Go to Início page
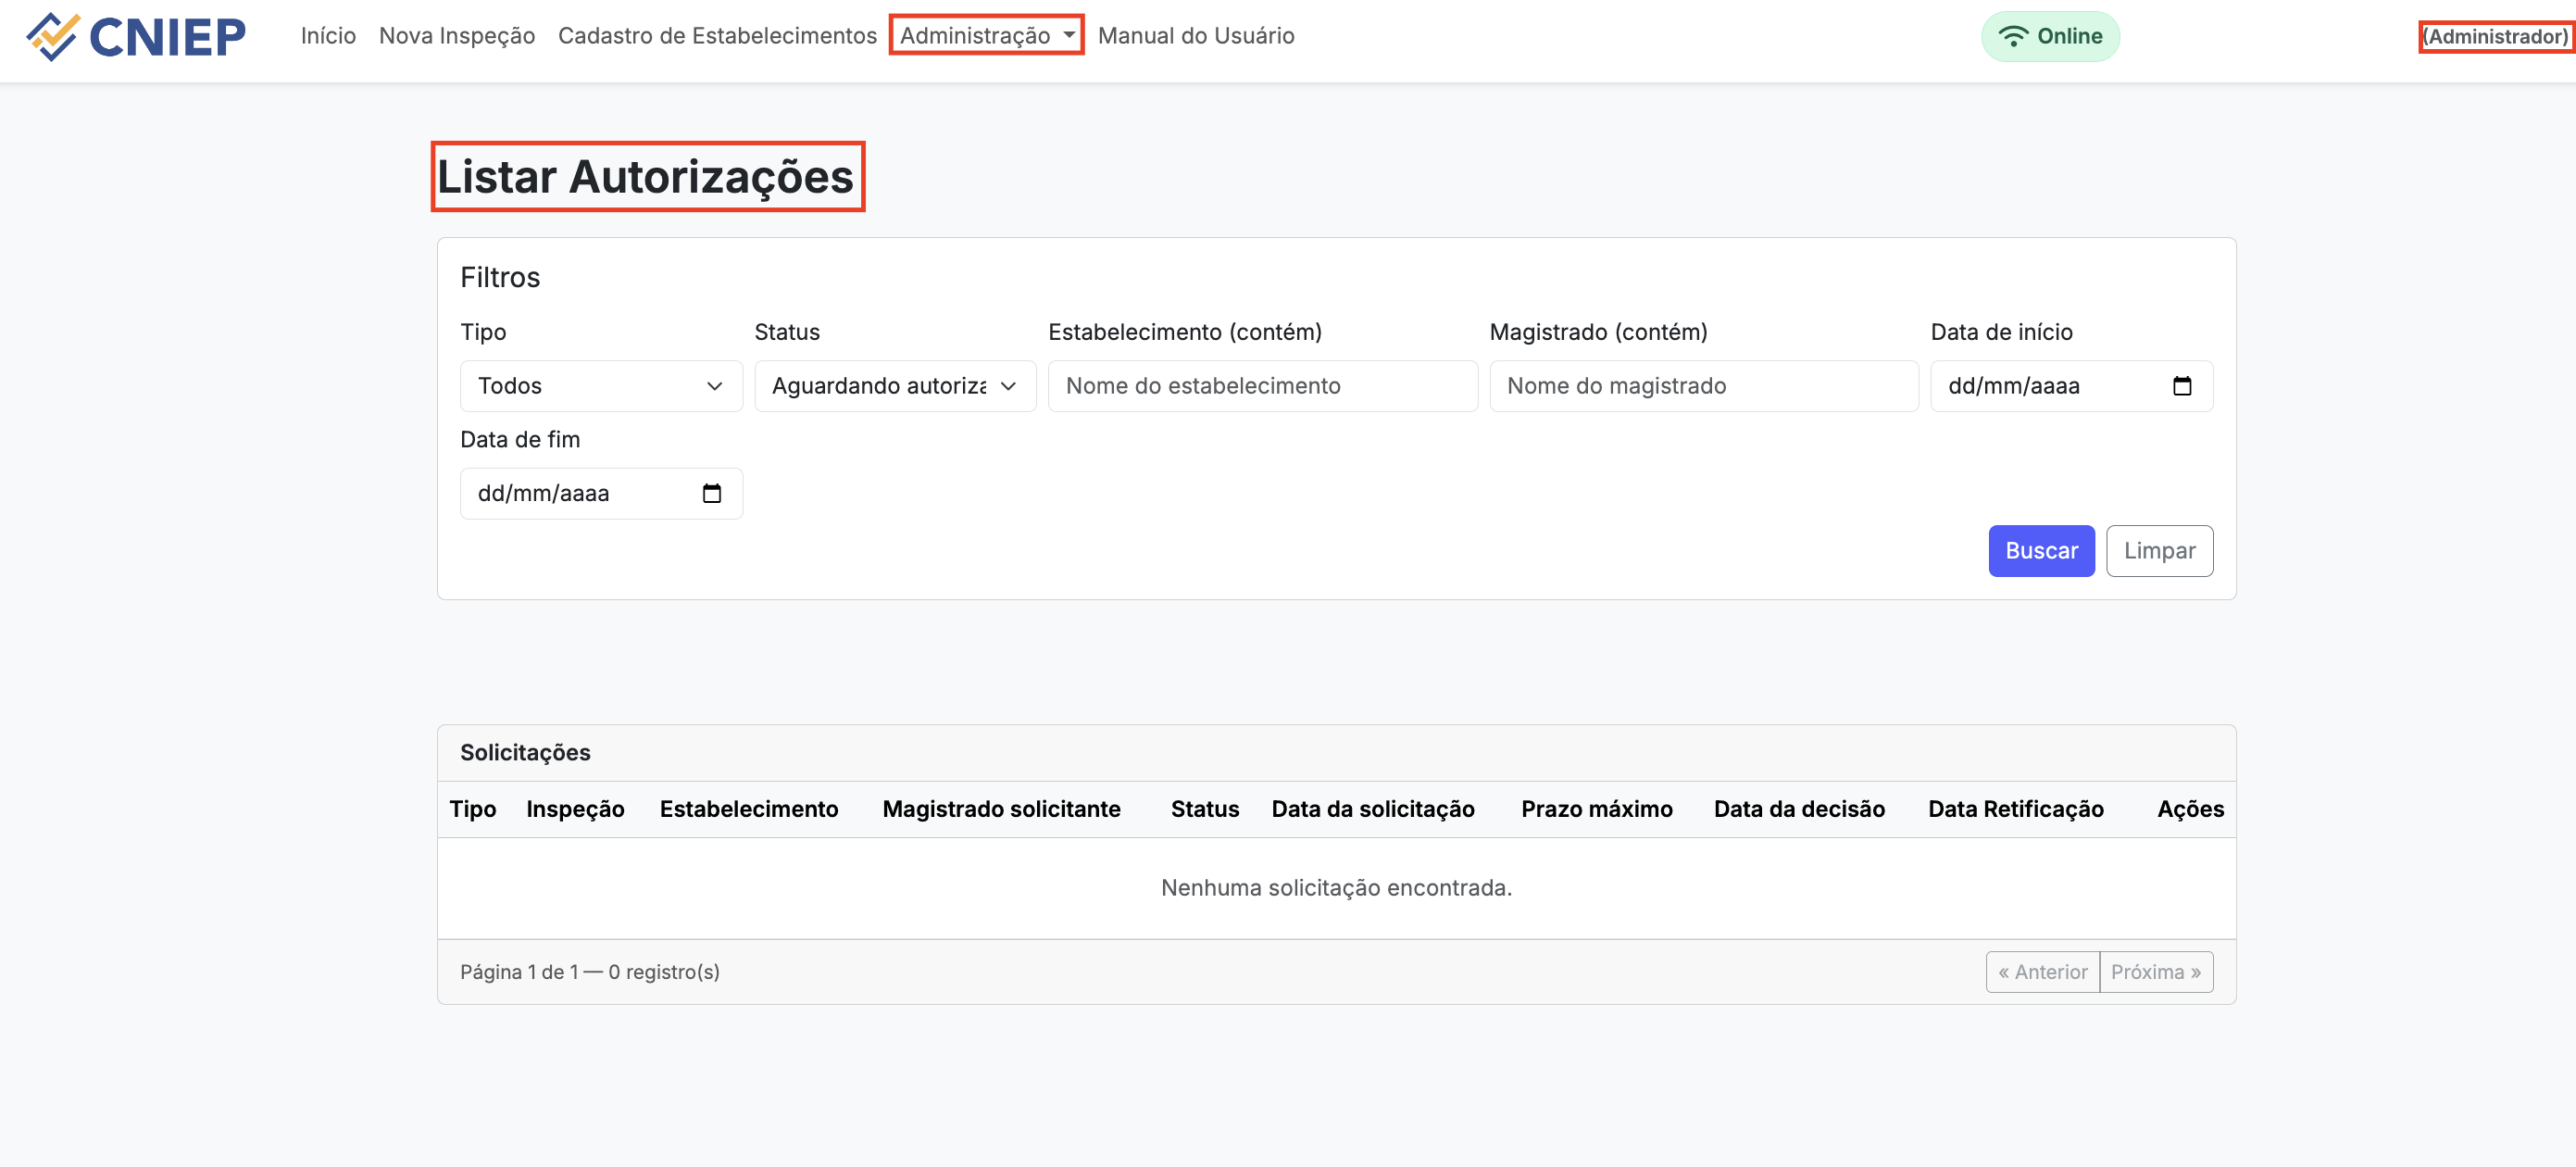Screen dimensions: 2576x1167 tap(328, 36)
